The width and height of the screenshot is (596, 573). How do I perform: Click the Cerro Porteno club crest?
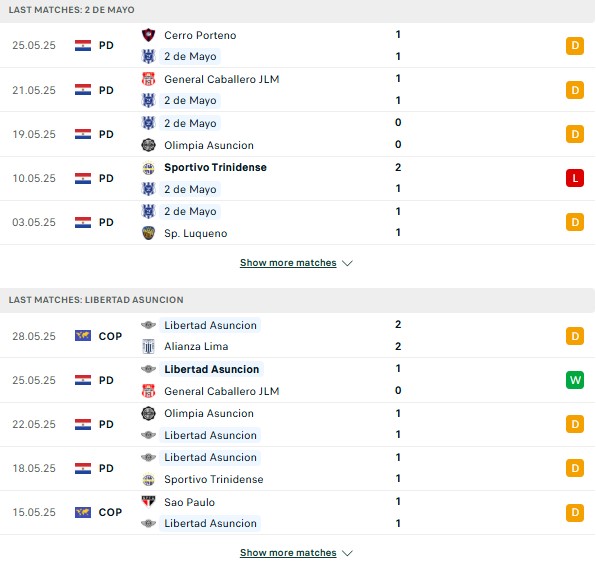coord(148,35)
